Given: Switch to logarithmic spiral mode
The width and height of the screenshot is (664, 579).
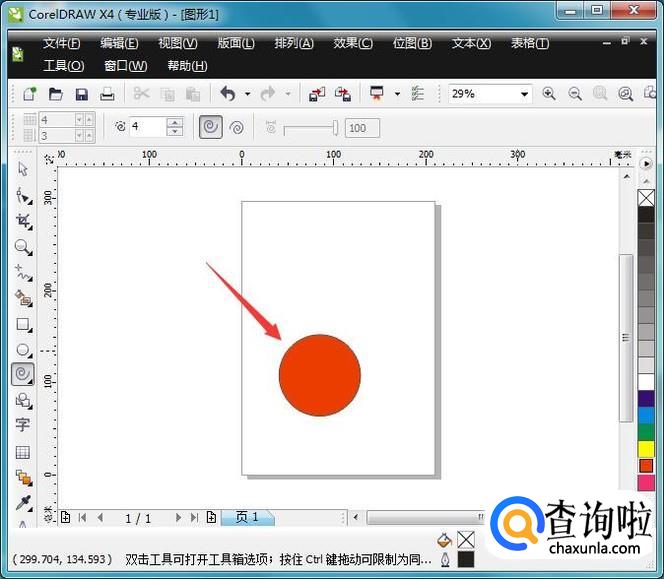Looking at the screenshot, I should 237,127.
